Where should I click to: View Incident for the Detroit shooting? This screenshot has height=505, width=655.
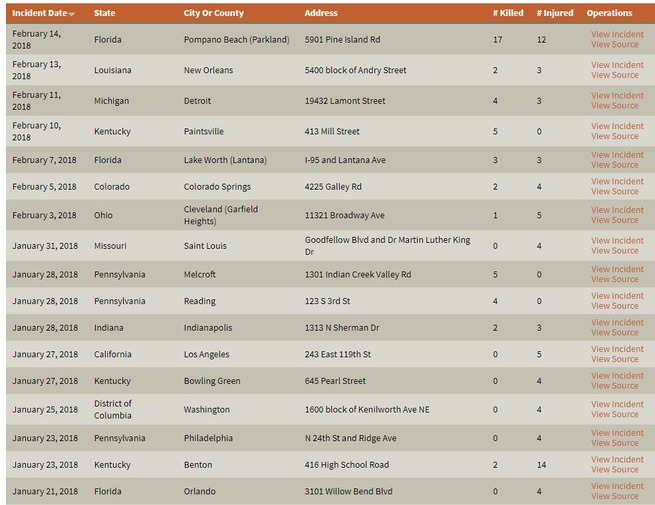617,96
